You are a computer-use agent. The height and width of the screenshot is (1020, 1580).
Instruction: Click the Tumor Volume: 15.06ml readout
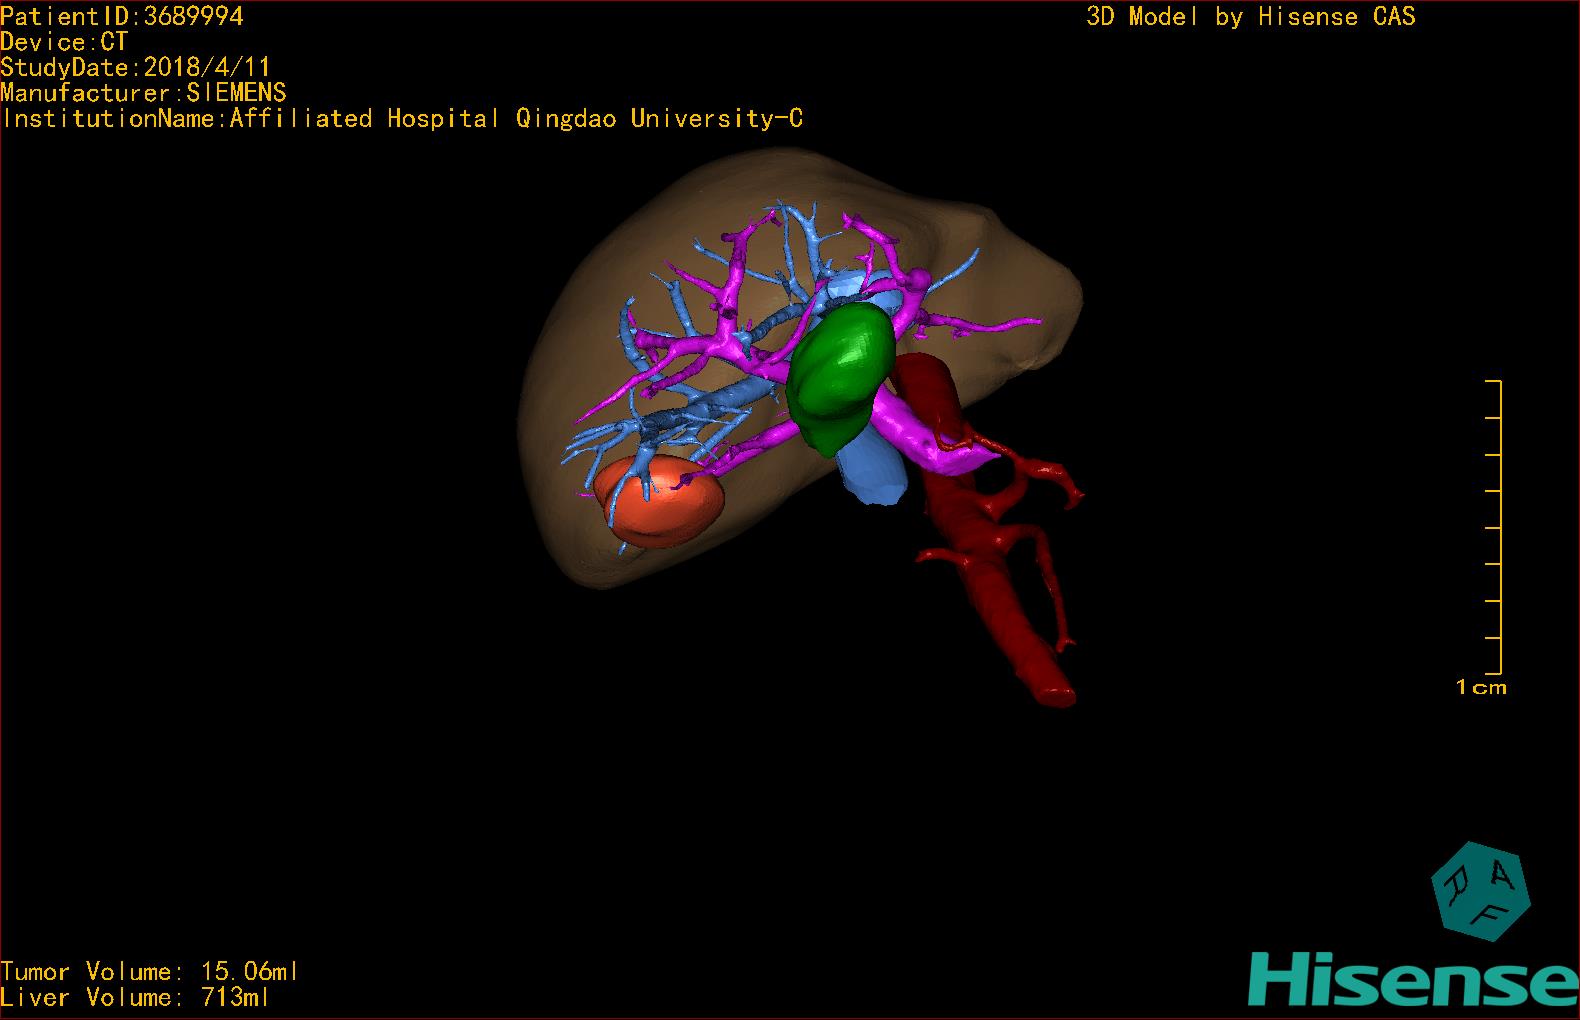[150, 971]
